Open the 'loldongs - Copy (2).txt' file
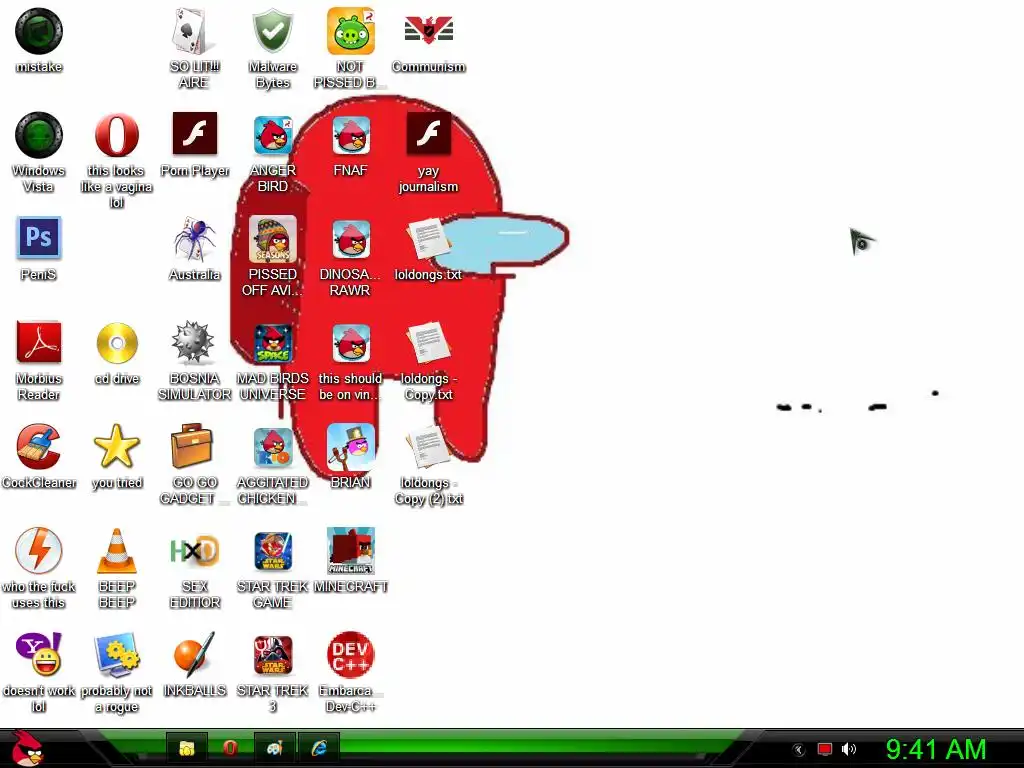This screenshot has height=768, width=1024. pos(428,447)
